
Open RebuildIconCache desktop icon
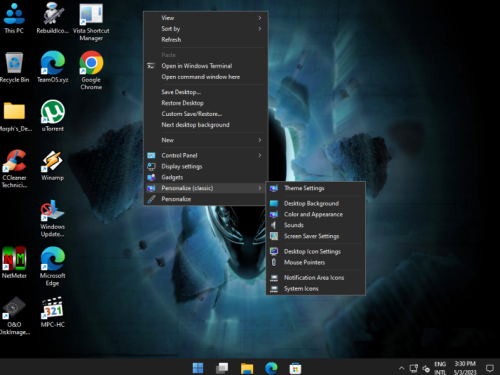point(53,19)
